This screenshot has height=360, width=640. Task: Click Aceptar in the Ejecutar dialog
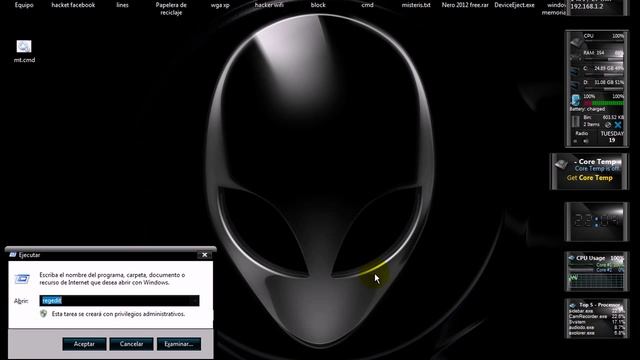click(x=84, y=344)
